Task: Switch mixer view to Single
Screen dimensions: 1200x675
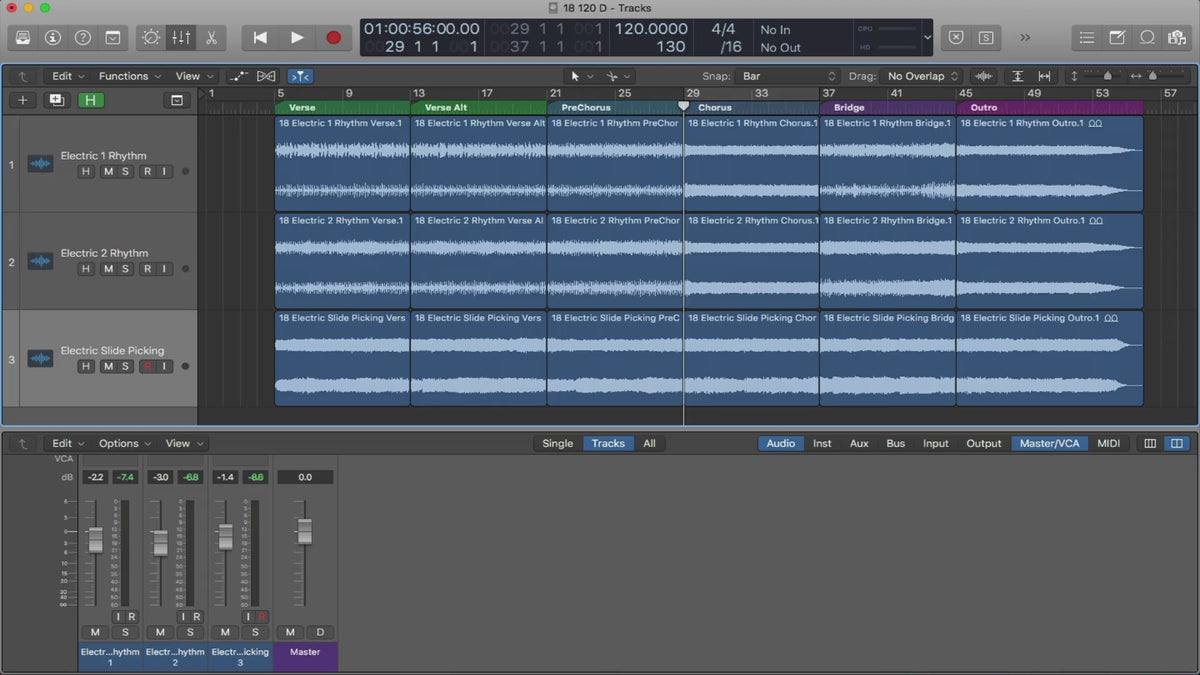Action: [558, 443]
